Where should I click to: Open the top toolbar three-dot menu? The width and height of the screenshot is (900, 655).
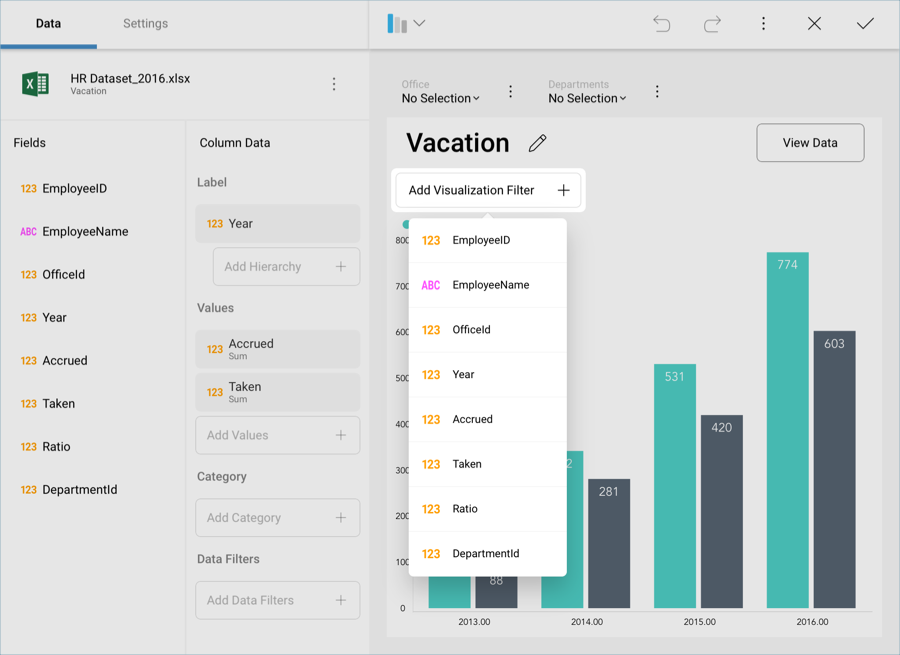(x=763, y=24)
